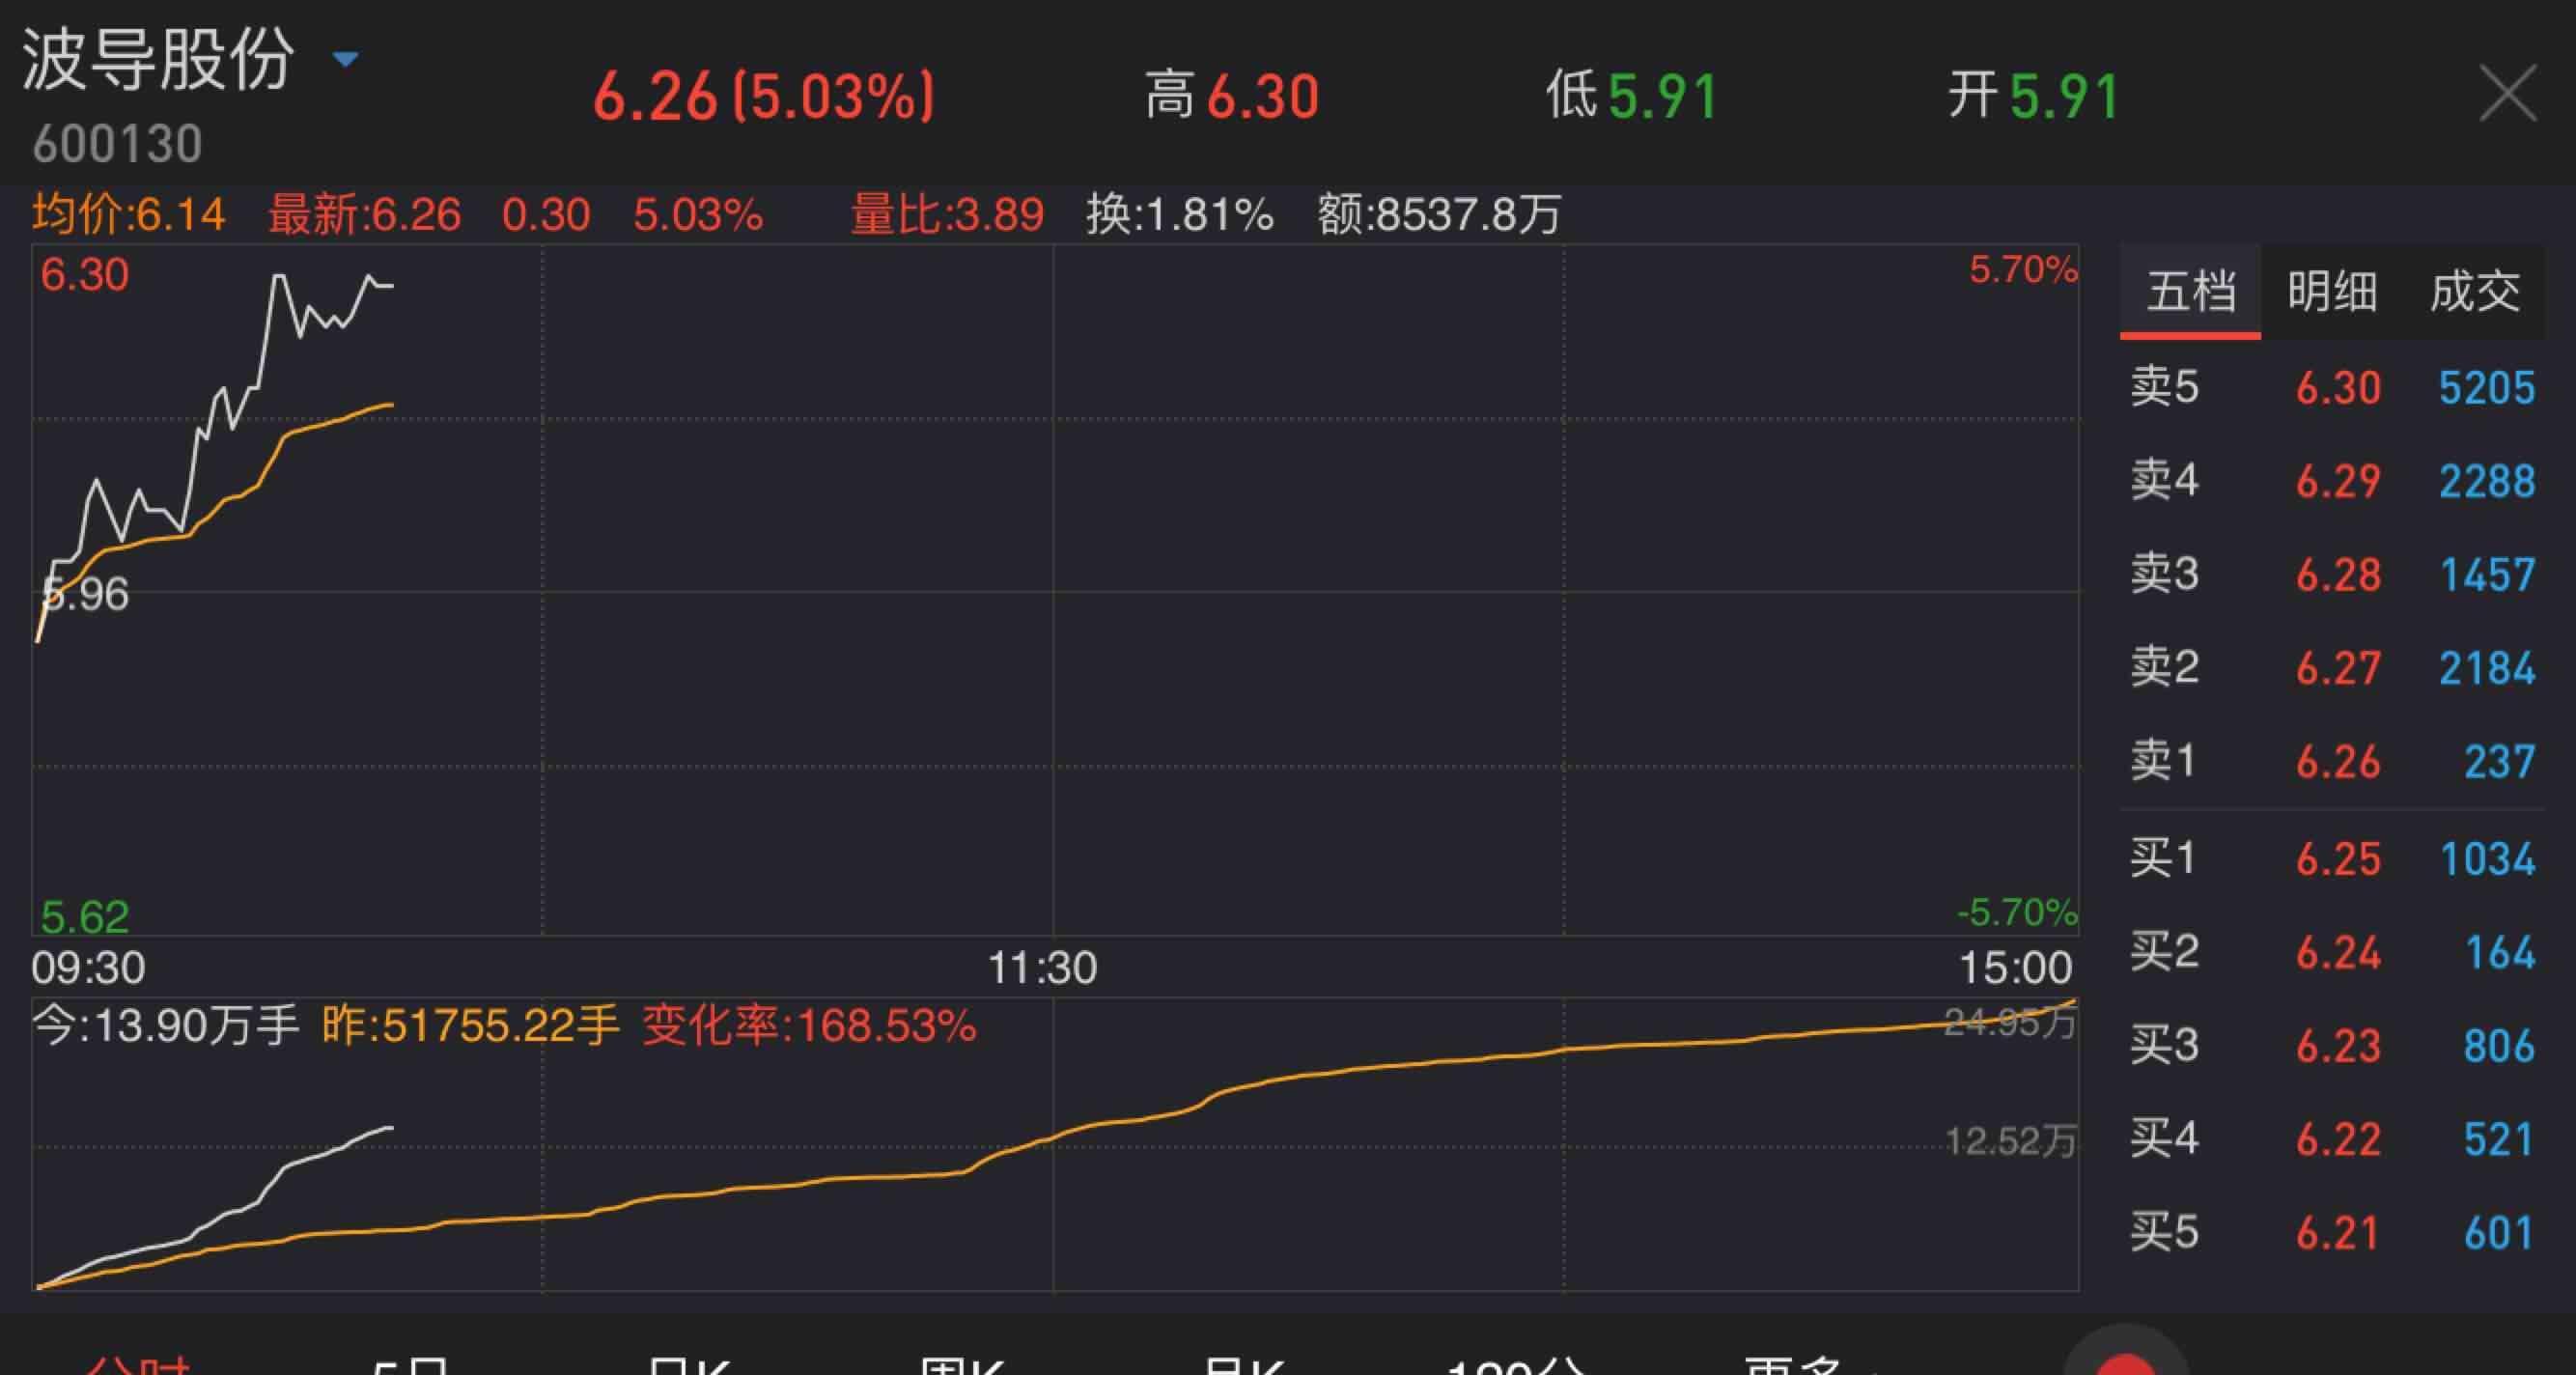This screenshot has width=2576, height=1375.
Task: Select the 买2 price 6.24
Action: click(2338, 952)
